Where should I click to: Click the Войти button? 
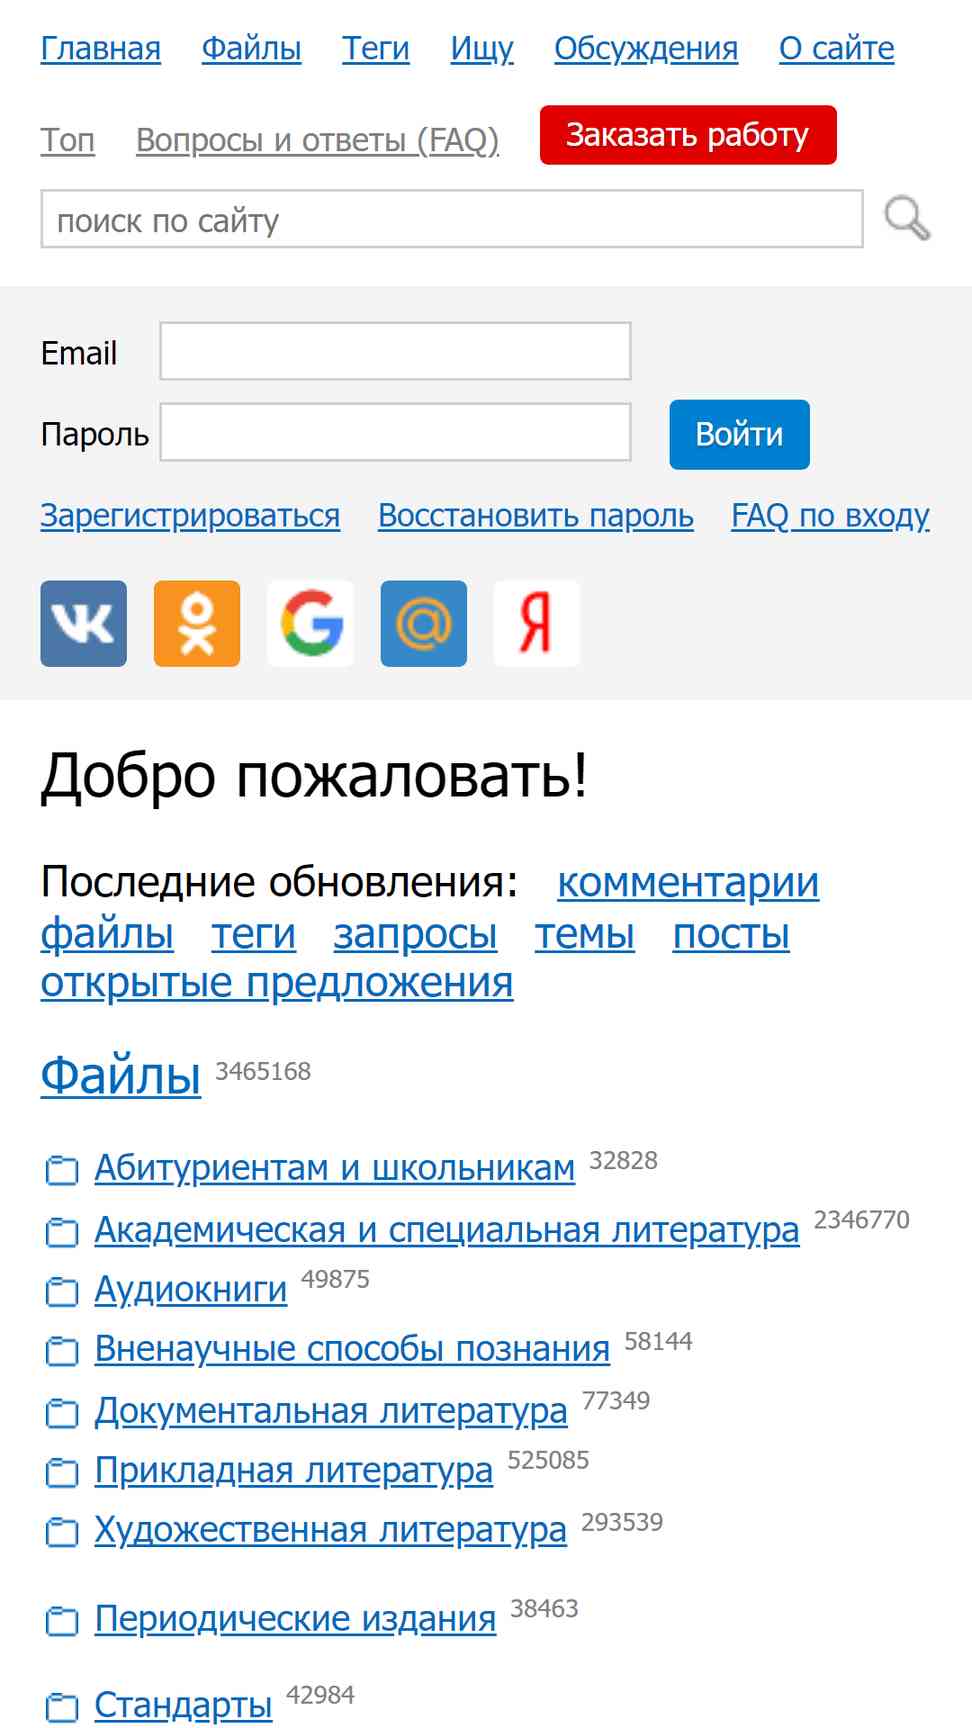pos(740,435)
